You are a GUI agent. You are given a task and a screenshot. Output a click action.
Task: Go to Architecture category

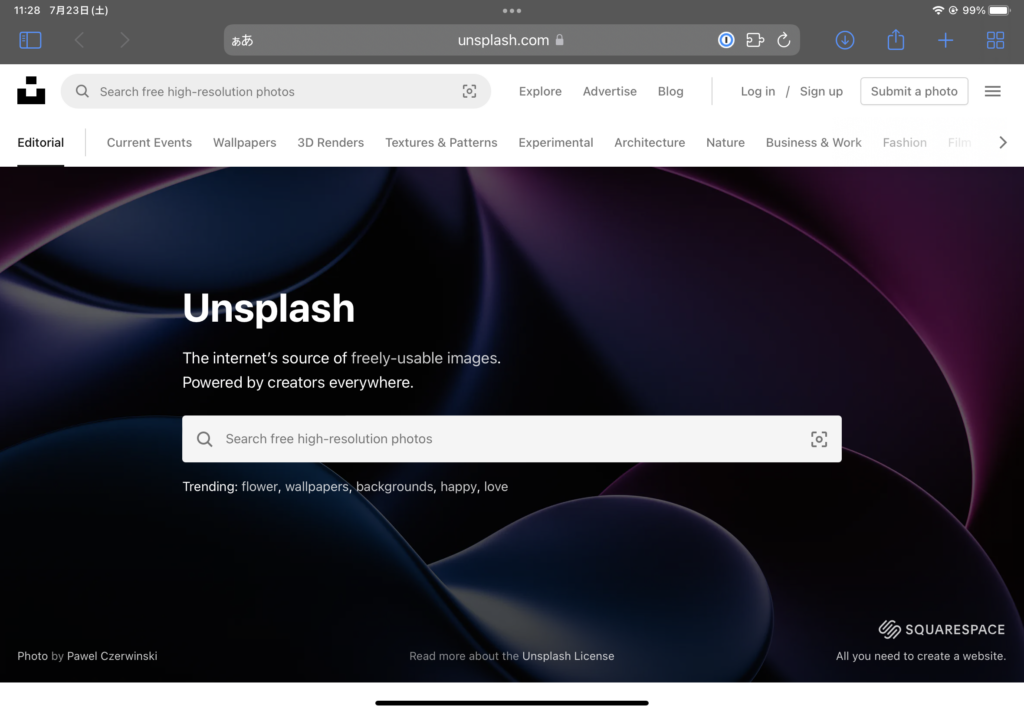tap(649, 142)
